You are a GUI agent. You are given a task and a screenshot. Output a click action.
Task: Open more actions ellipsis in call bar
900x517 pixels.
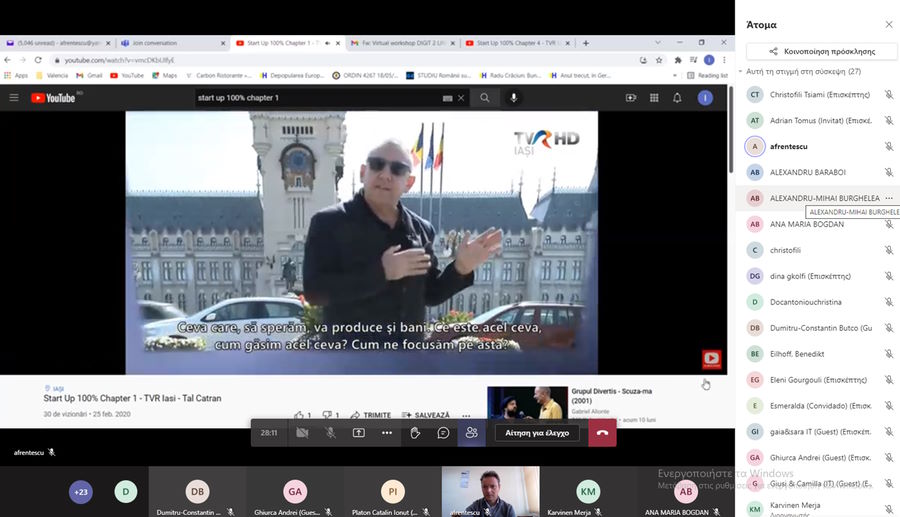click(387, 433)
